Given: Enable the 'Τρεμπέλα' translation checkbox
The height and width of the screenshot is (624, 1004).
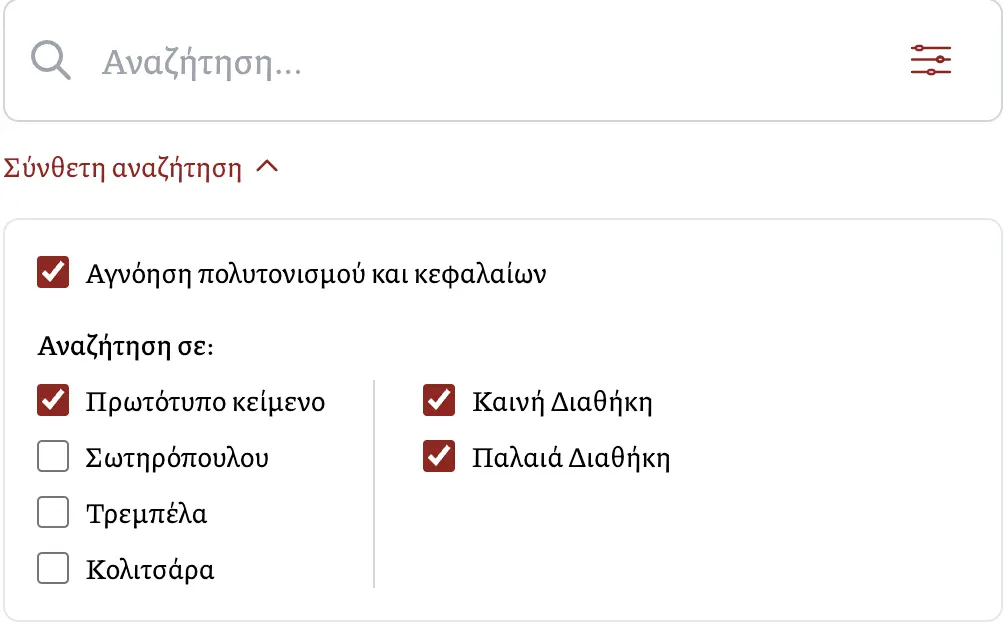Looking at the screenshot, I should 53,513.
